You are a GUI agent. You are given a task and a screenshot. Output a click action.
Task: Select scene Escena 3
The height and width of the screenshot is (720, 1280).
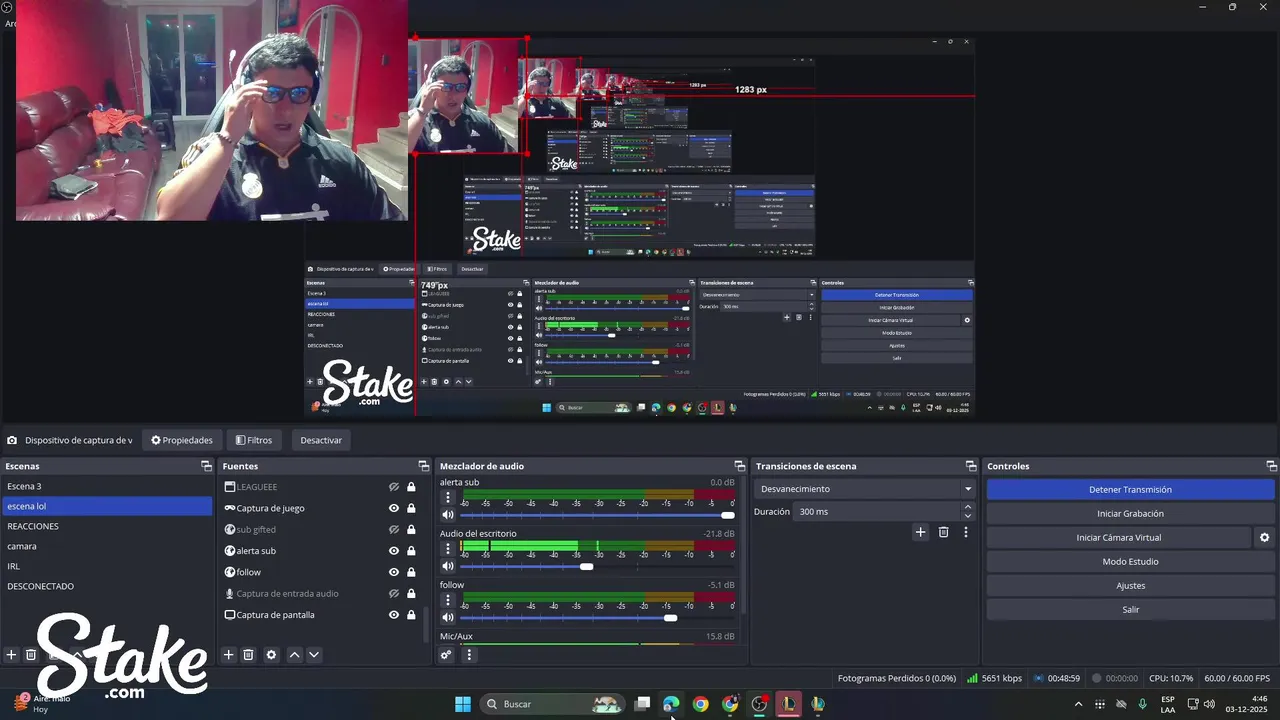[107, 486]
